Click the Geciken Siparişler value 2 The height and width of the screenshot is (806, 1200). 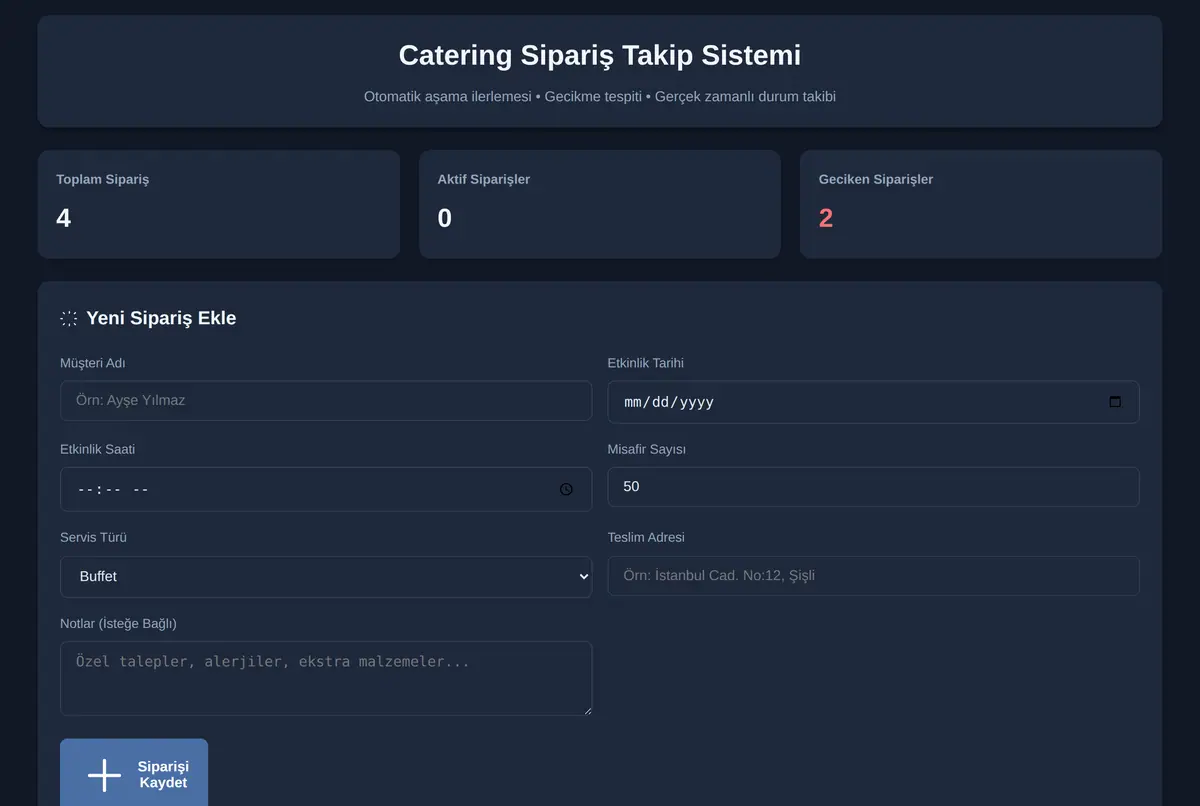[826, 218]
